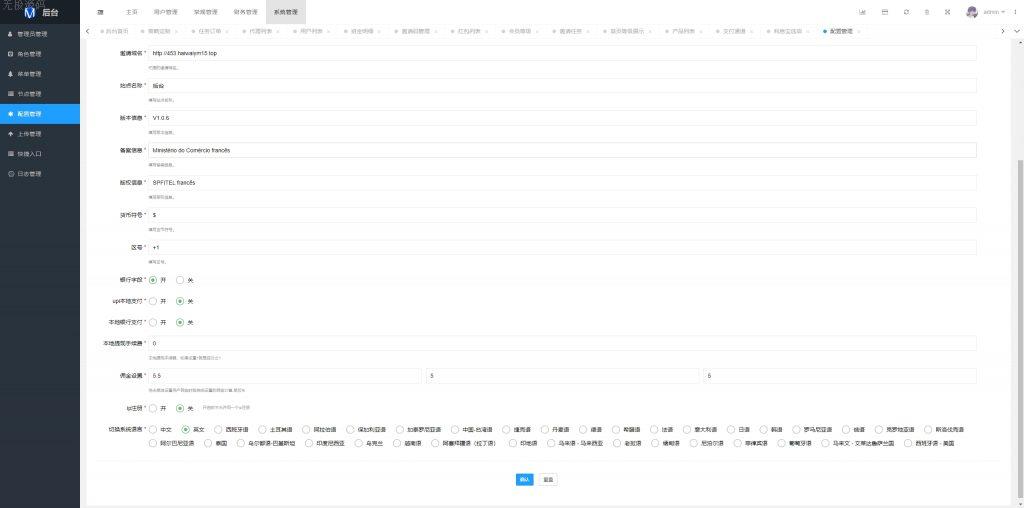Toggle fullscreen with the expand icon
This screenshot has height=508, width=1024.
tap(948, 12)
